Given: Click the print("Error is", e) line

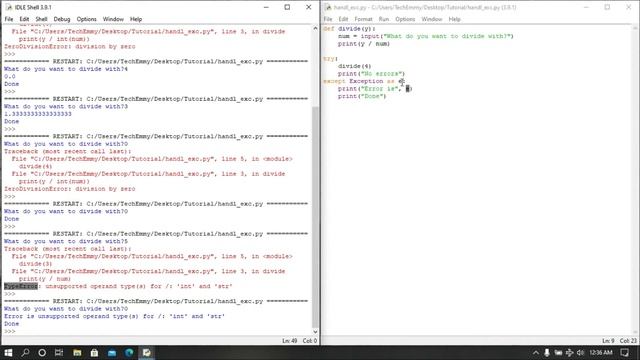Looking at the screenshot, I should click(375, 89).
